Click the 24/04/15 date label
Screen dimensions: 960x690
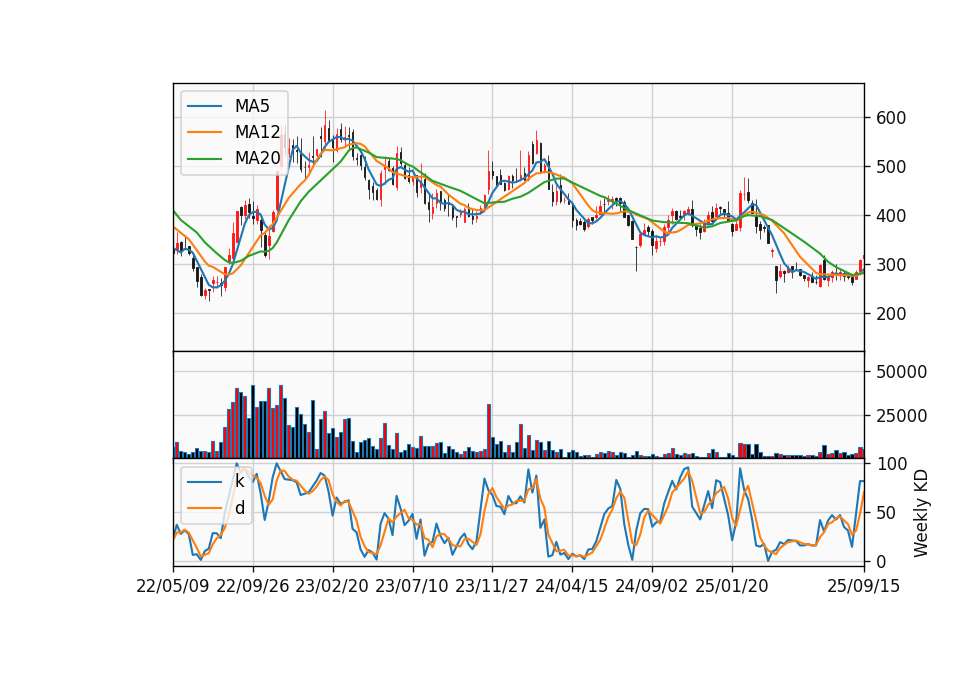click(572, 586)
